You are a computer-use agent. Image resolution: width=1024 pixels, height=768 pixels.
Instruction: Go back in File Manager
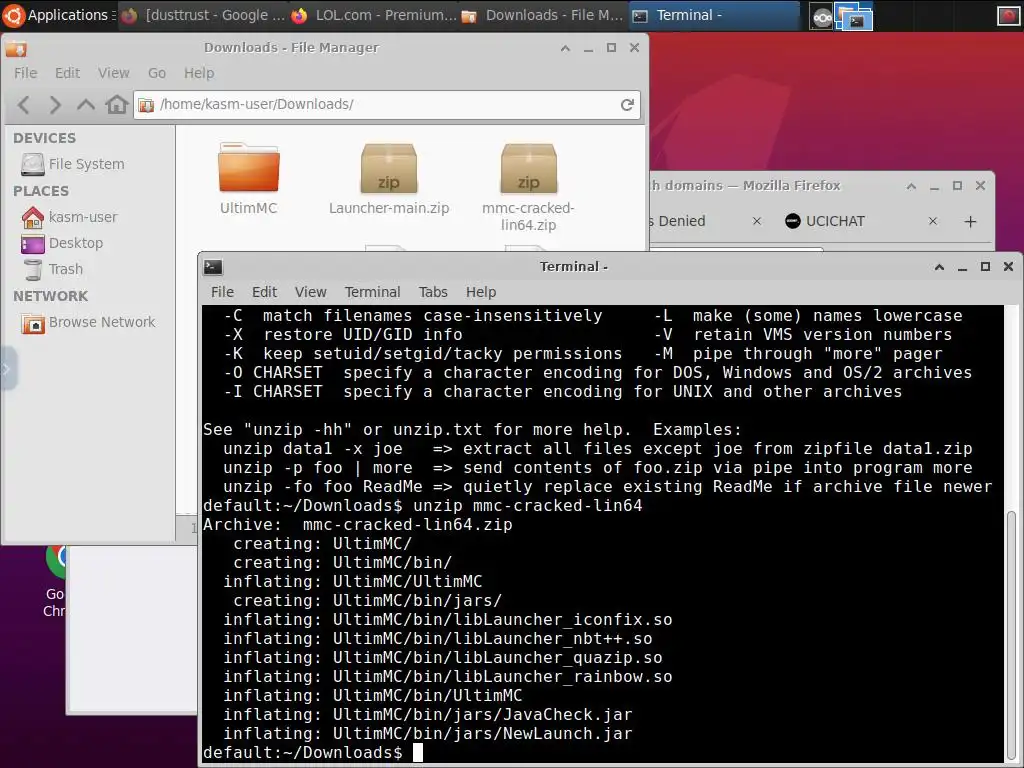[24, 104]
